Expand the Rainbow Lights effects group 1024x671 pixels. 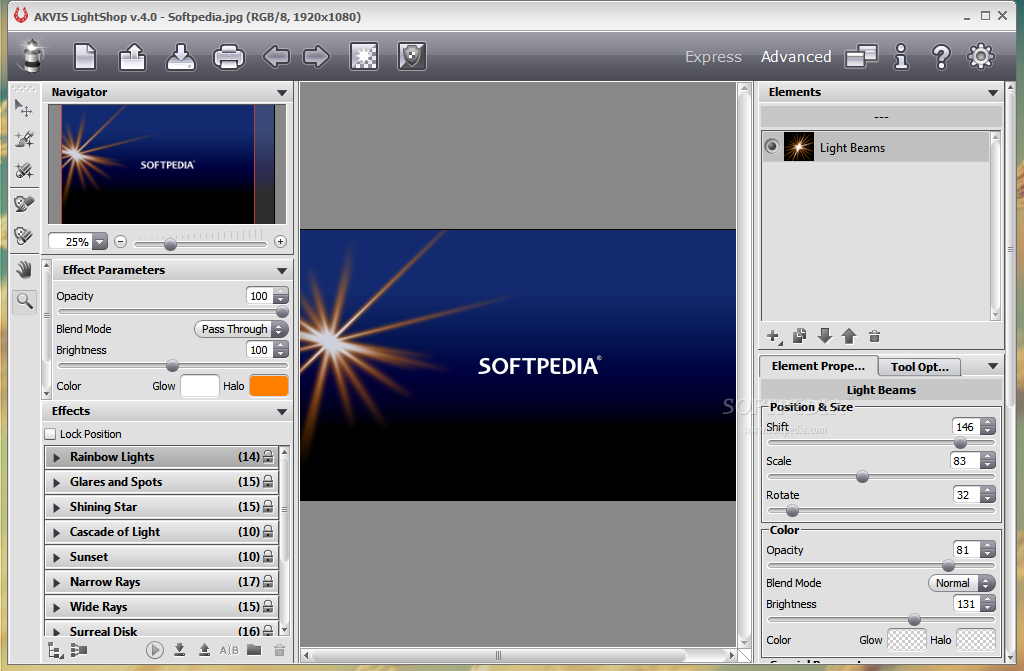coord(57,457)
